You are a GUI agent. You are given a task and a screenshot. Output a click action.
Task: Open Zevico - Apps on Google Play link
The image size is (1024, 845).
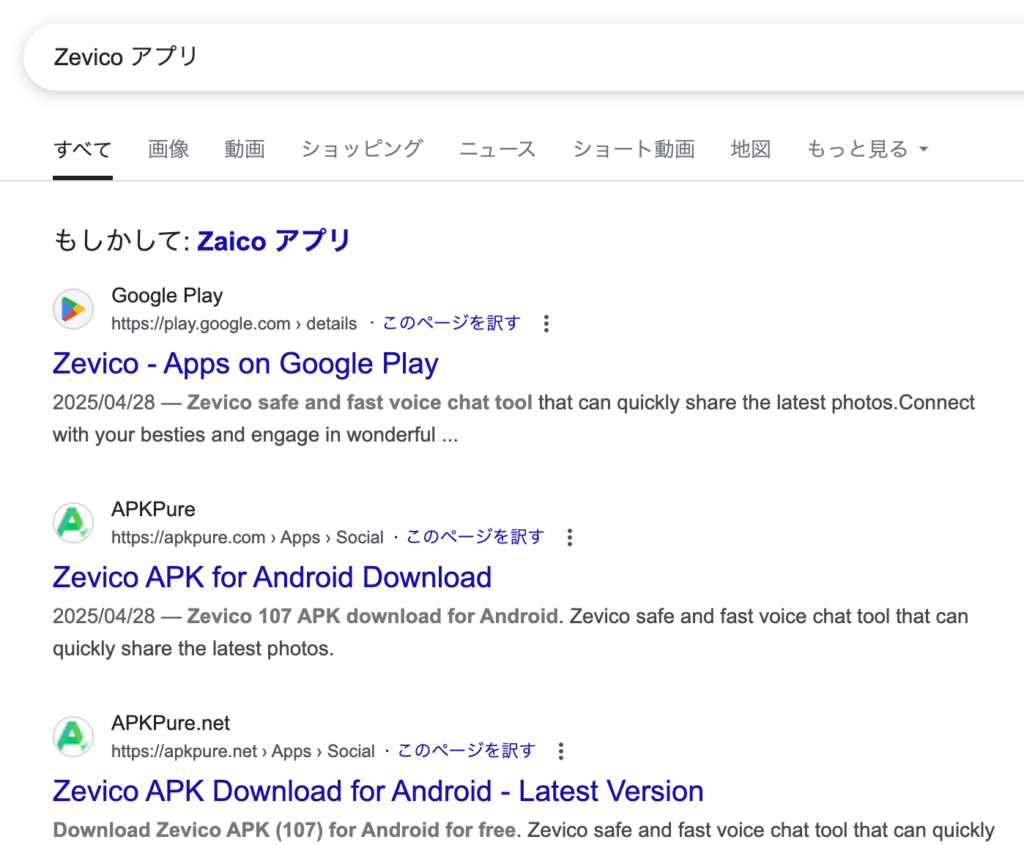[246, 364]
